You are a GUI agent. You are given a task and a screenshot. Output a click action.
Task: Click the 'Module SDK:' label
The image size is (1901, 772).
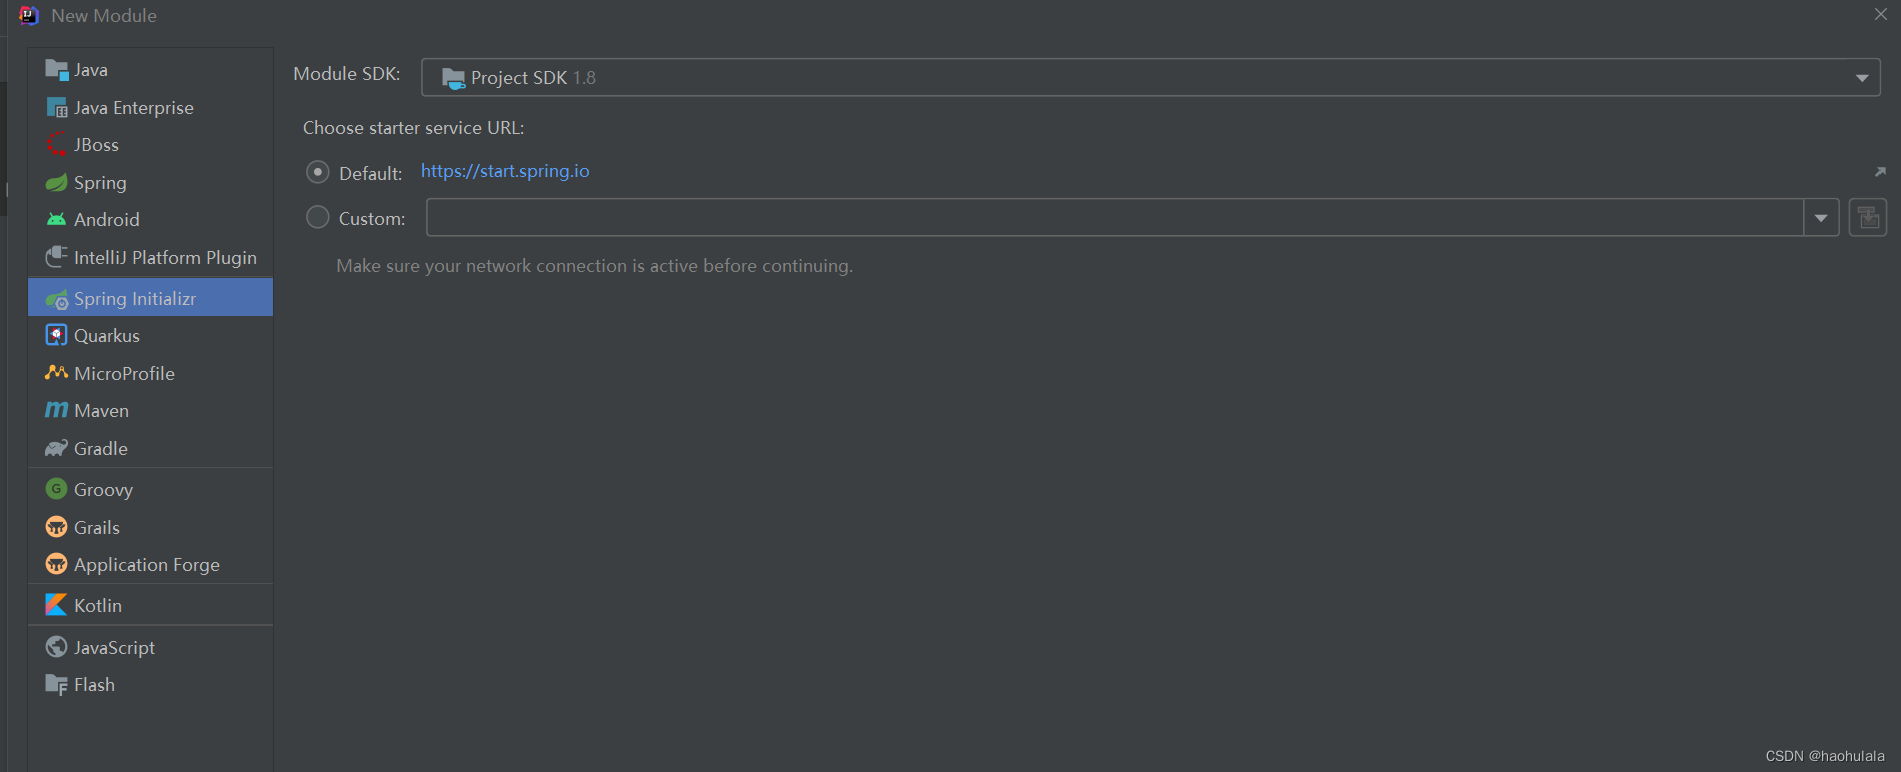346,74
